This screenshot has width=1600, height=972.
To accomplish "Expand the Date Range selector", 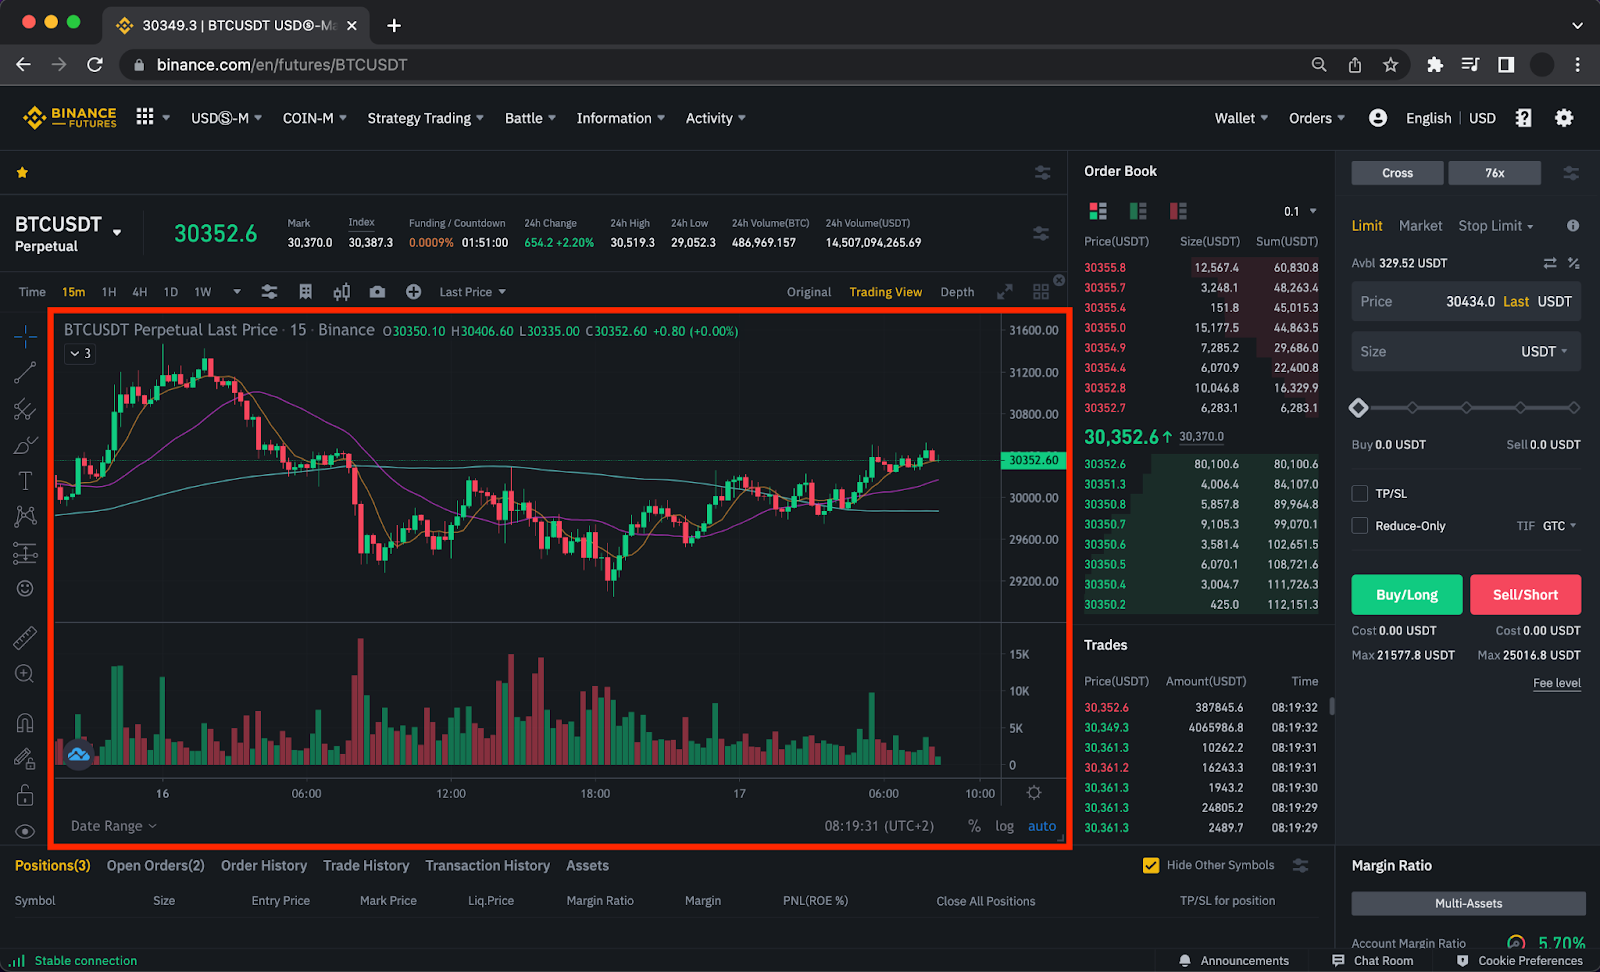I will [114, 826].
